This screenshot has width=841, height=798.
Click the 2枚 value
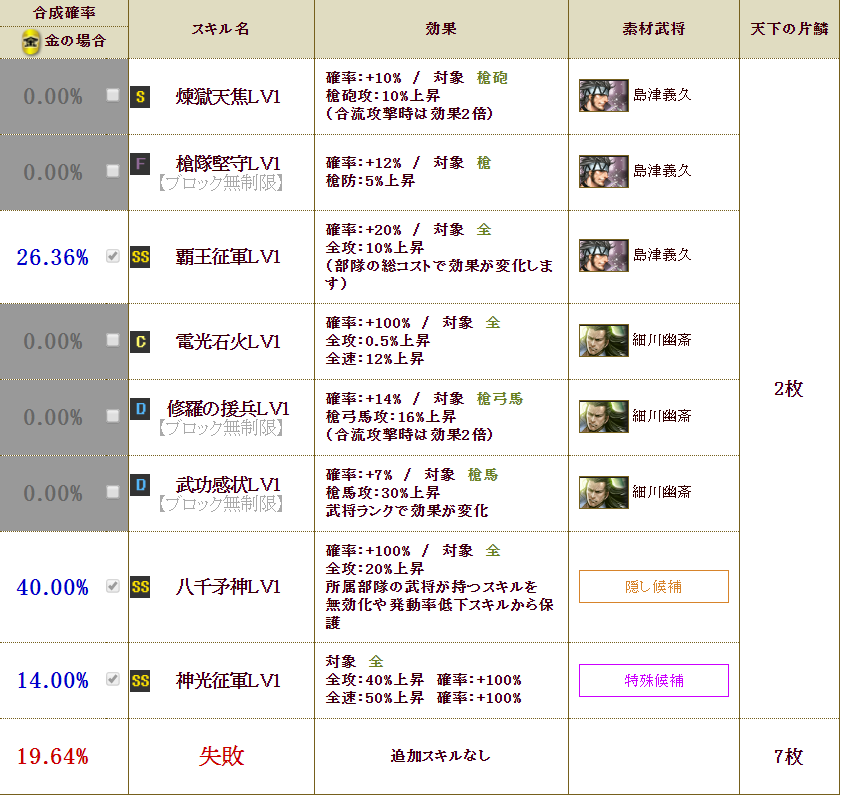click(x=789, y=389)
